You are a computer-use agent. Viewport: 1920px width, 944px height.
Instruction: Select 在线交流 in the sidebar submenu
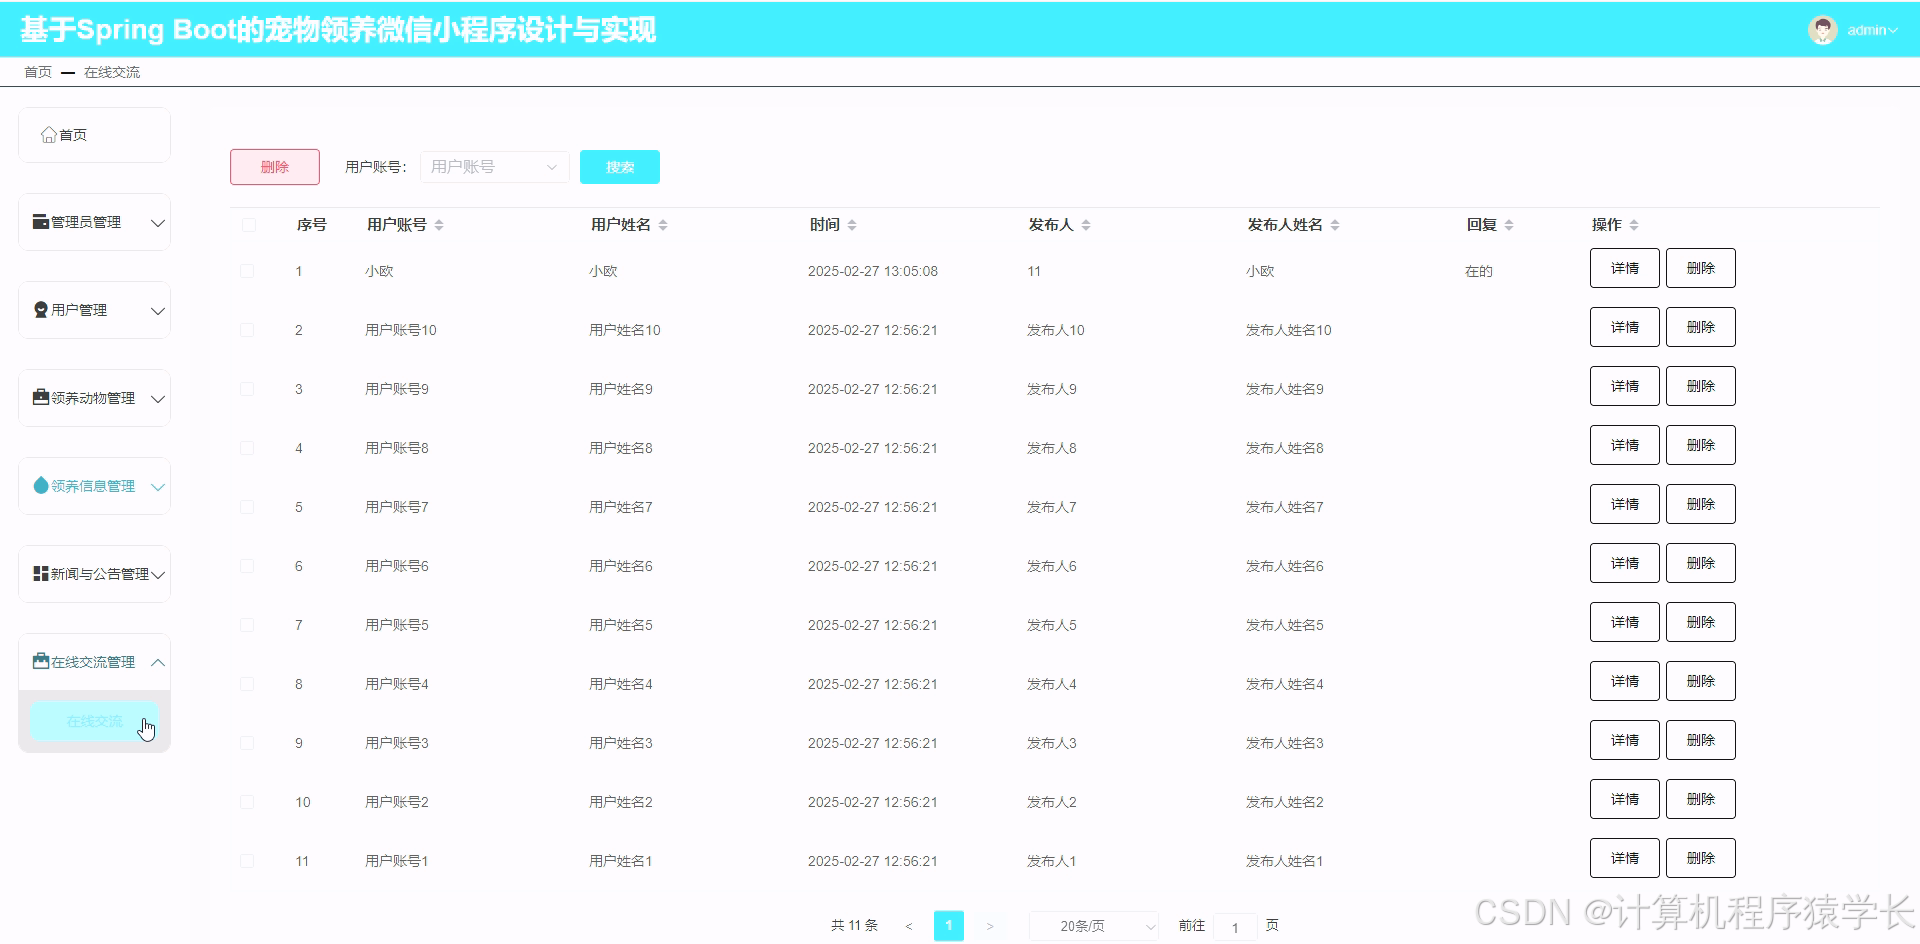coord(95,721)
